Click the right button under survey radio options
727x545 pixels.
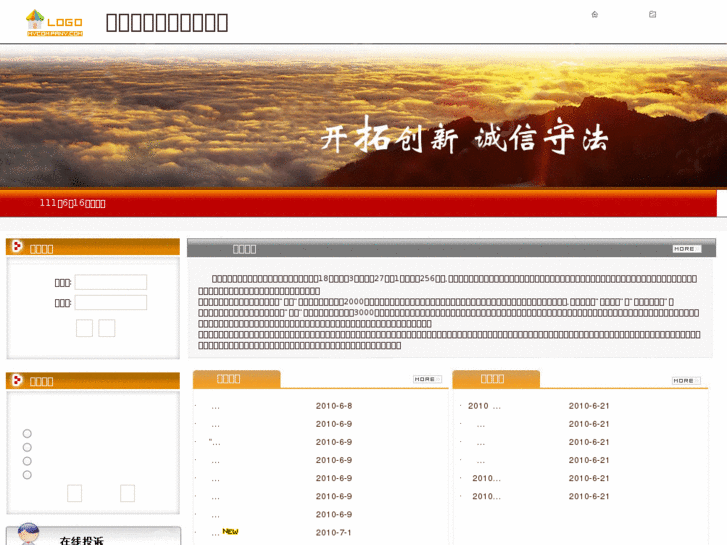tap(128, 493)
